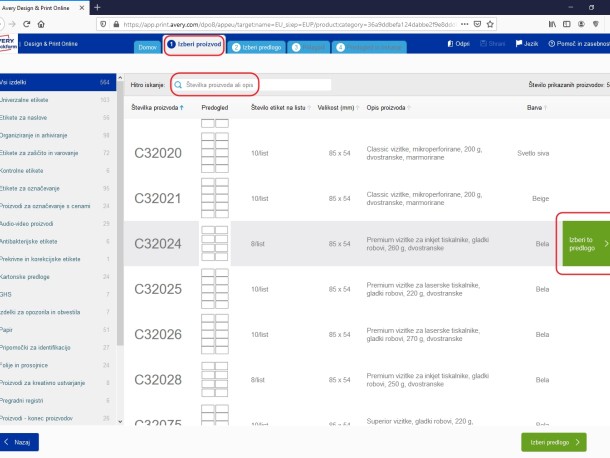The image size is (610, 458).
Task: Click the sidebar scroll-up arrow
Action: [120, 78]
